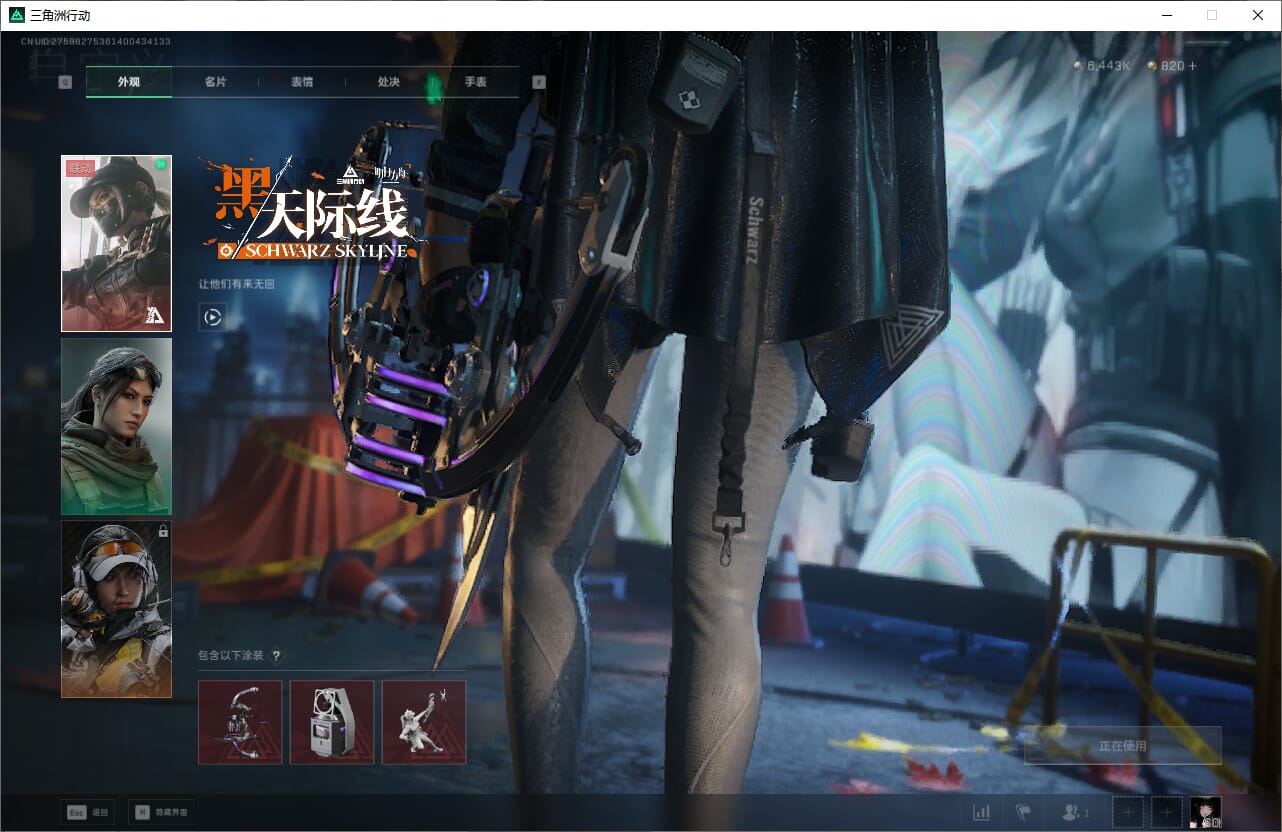Open the 手表 tab
Screen dimensions: 1282x832
[475, 82]
